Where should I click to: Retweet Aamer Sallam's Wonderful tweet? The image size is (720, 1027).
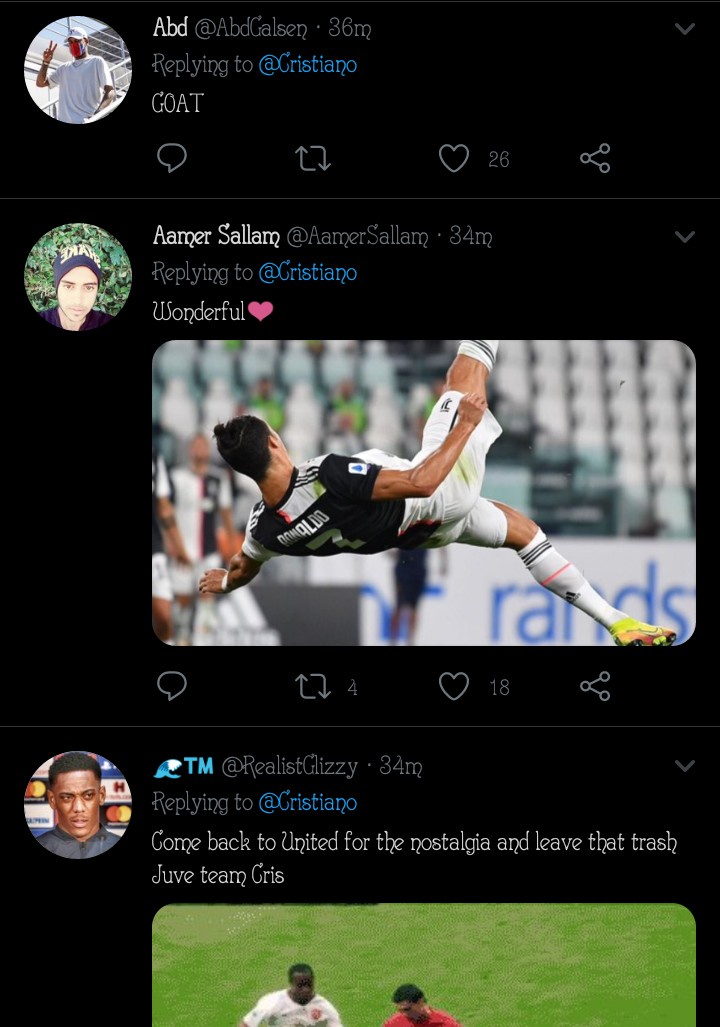[314, 686]
